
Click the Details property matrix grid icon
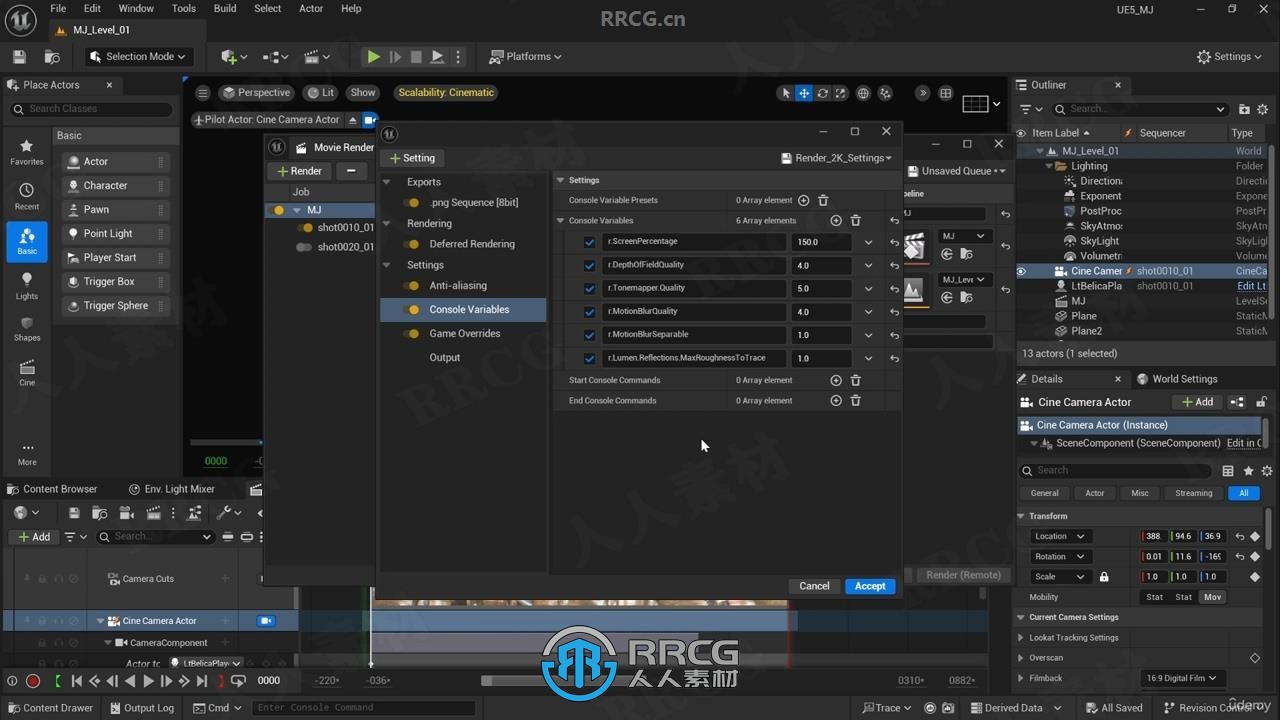(1228, 471)
